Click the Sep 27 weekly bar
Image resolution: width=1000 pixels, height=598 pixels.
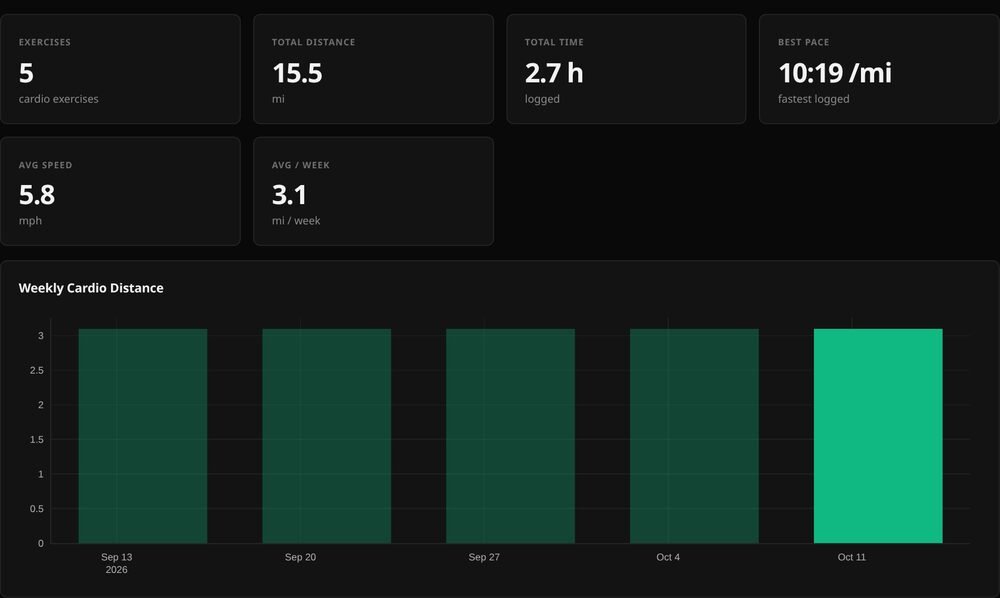click(510, 436)
